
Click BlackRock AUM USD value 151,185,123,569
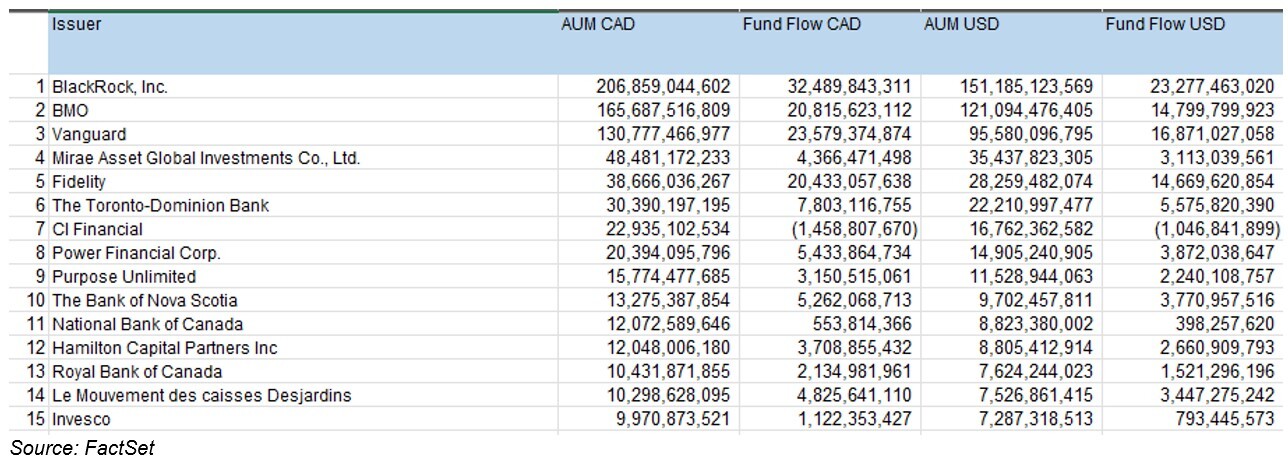coord(1025,87)
